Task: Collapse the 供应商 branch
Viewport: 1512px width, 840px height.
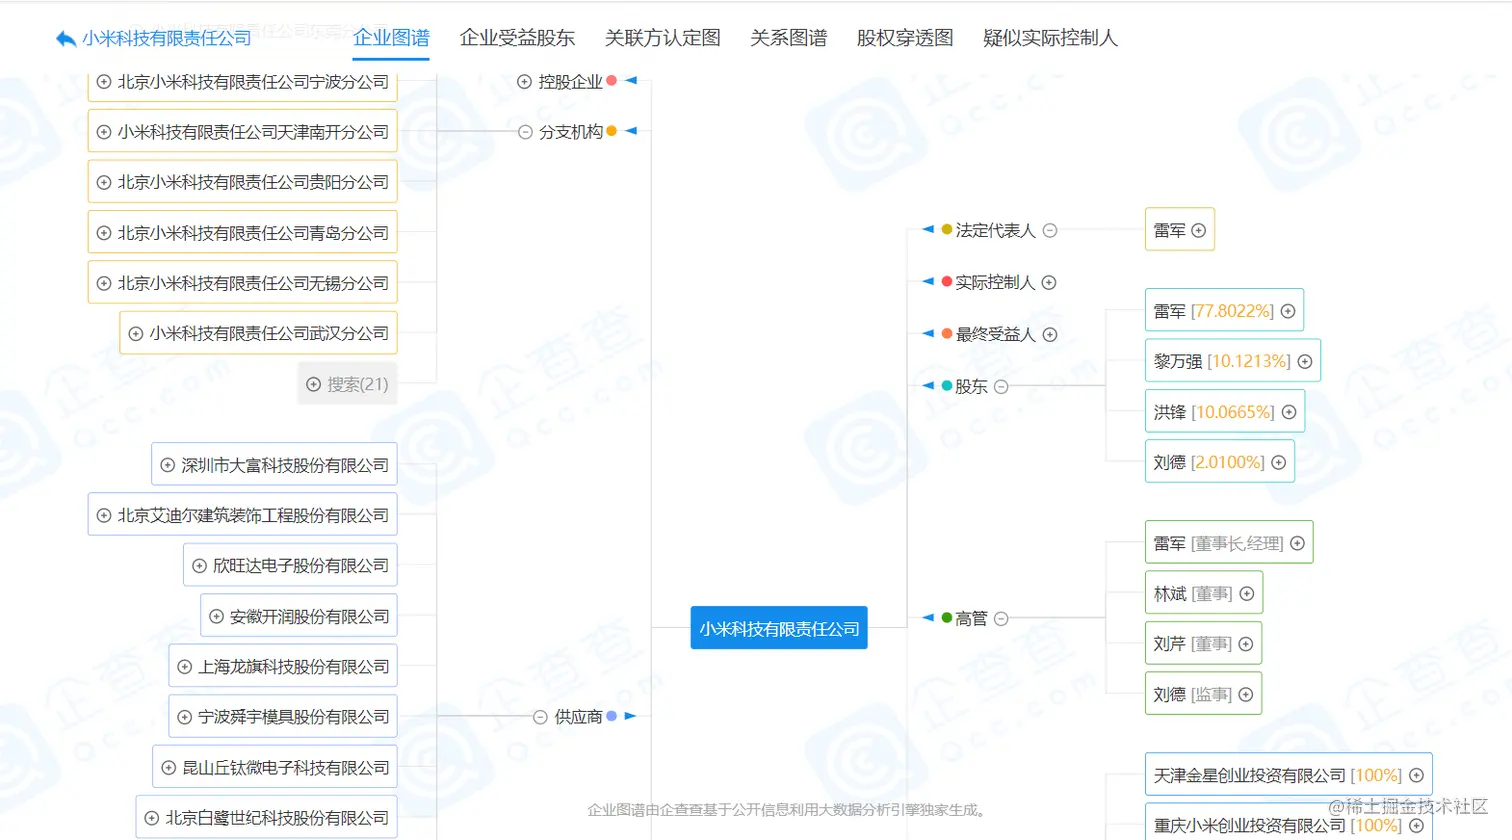Action: coord(540,717)
